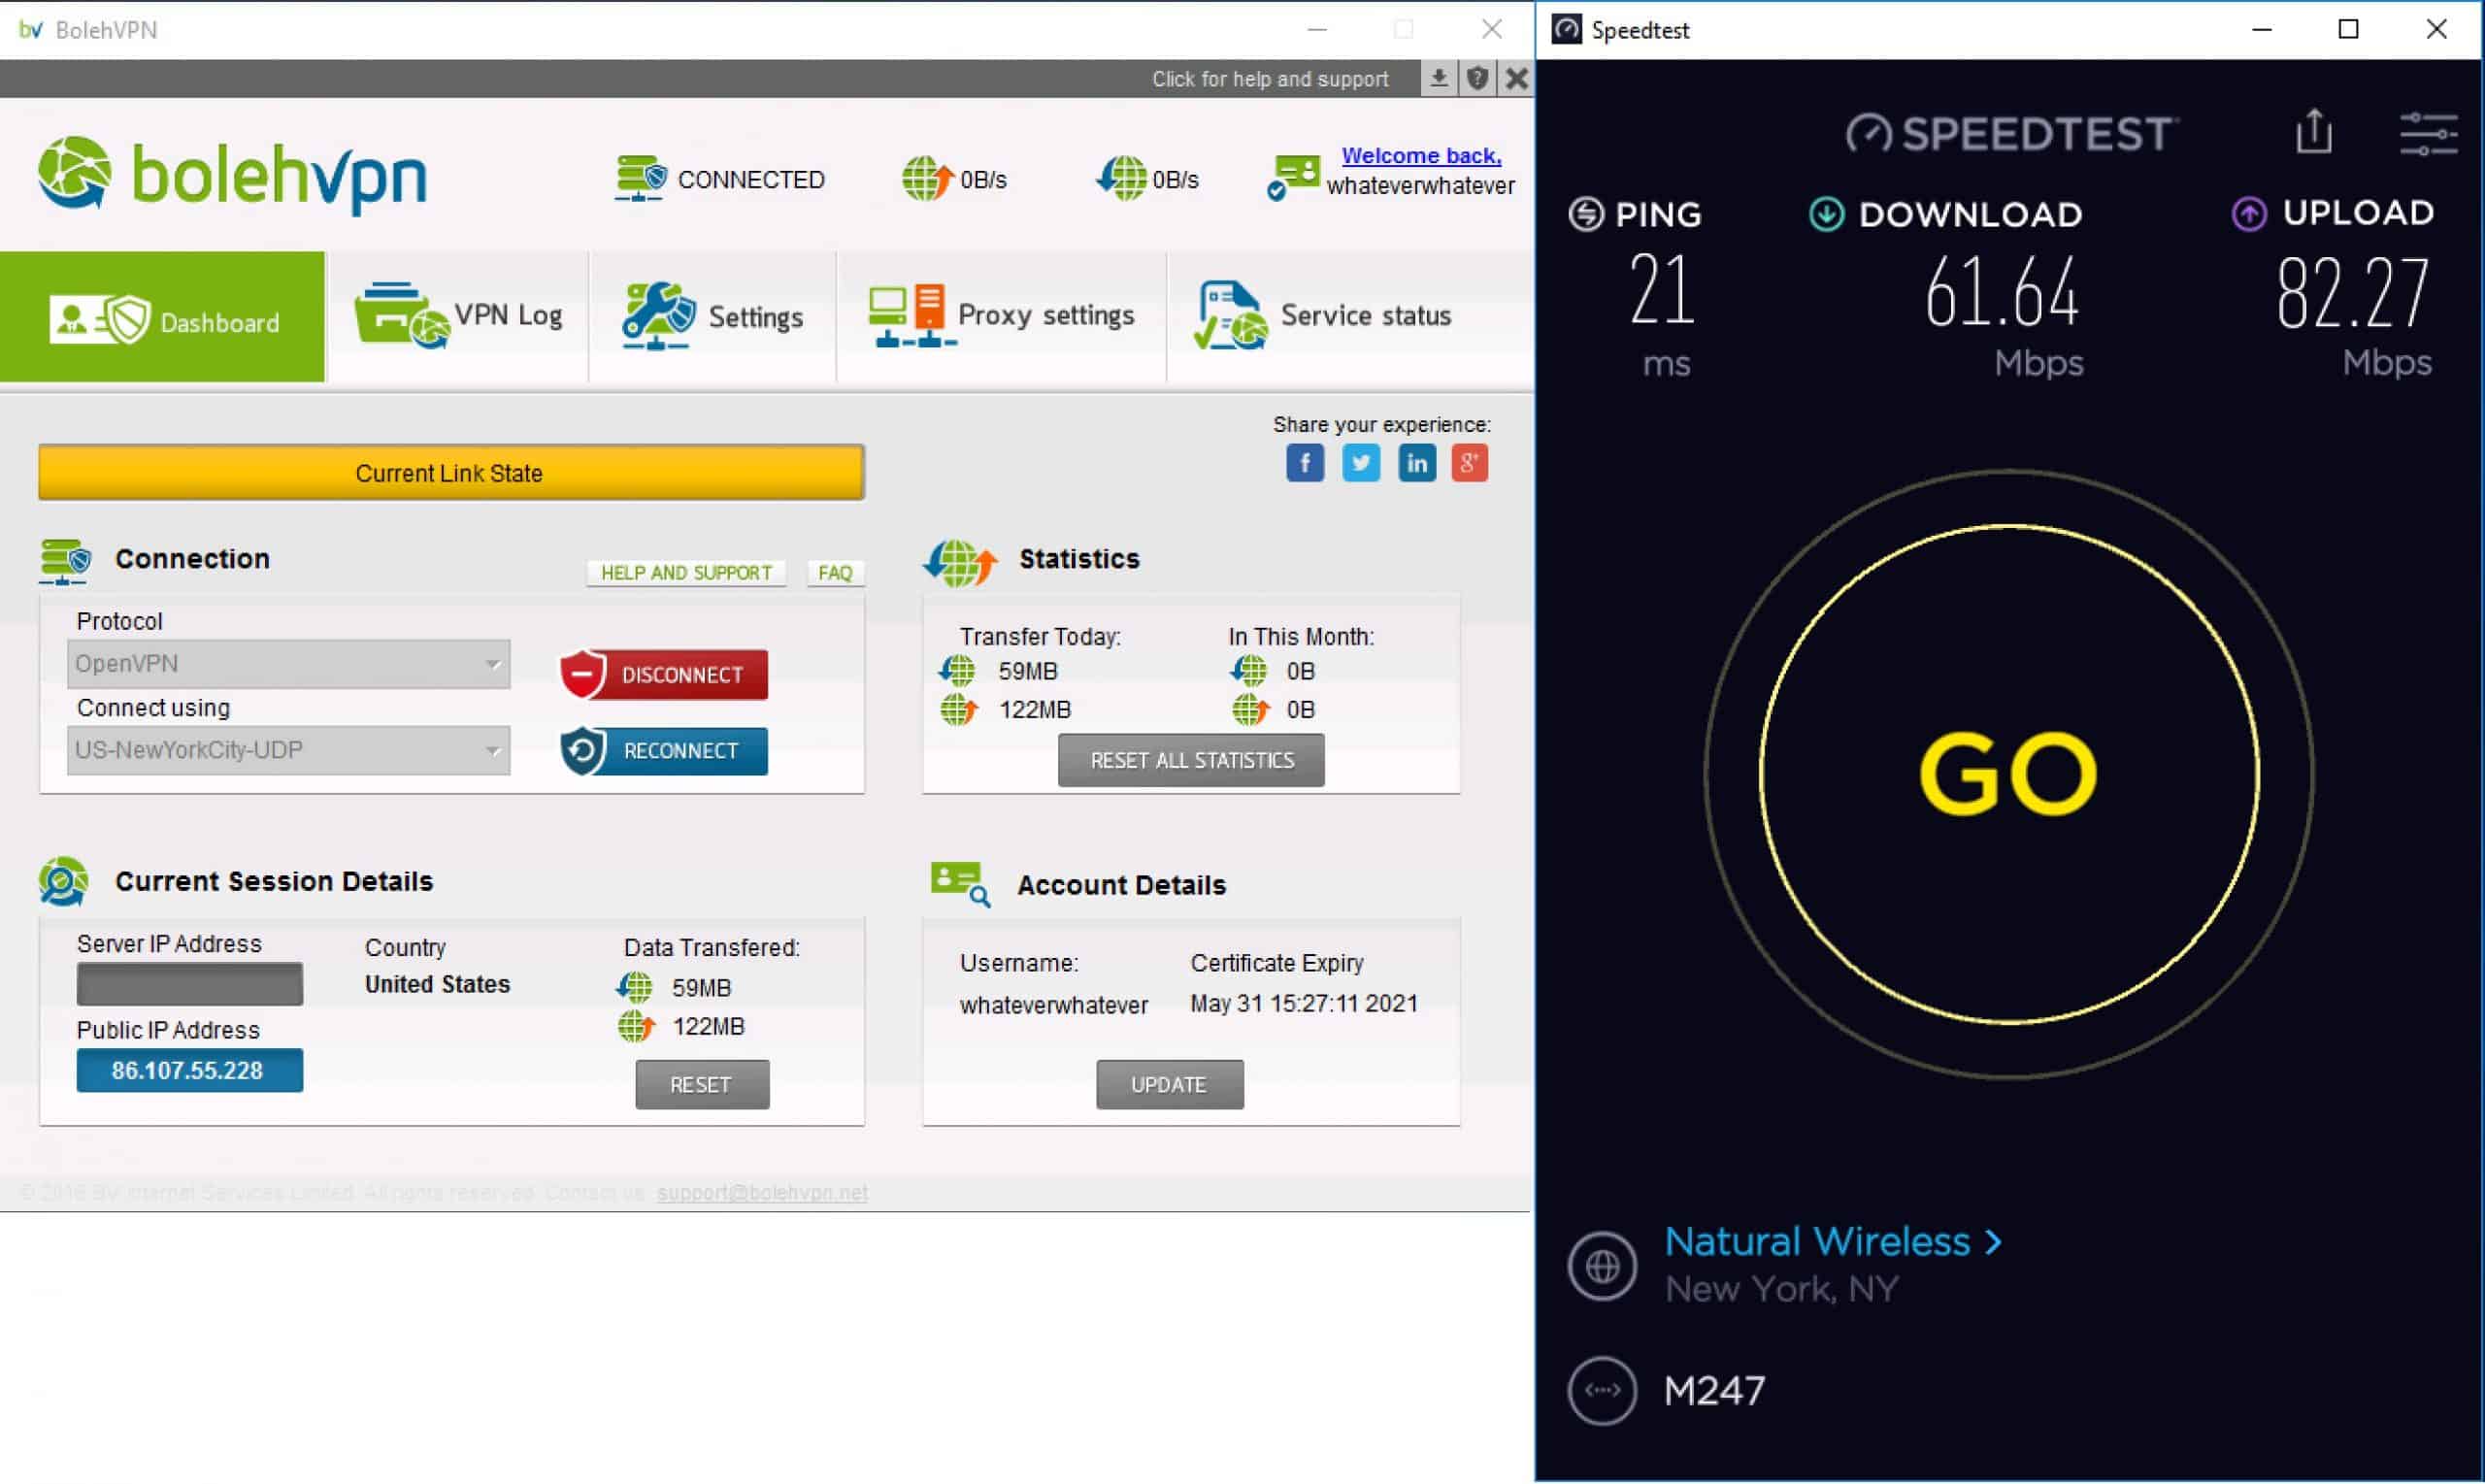Click the 61.64 download result

pos(2001,292)
